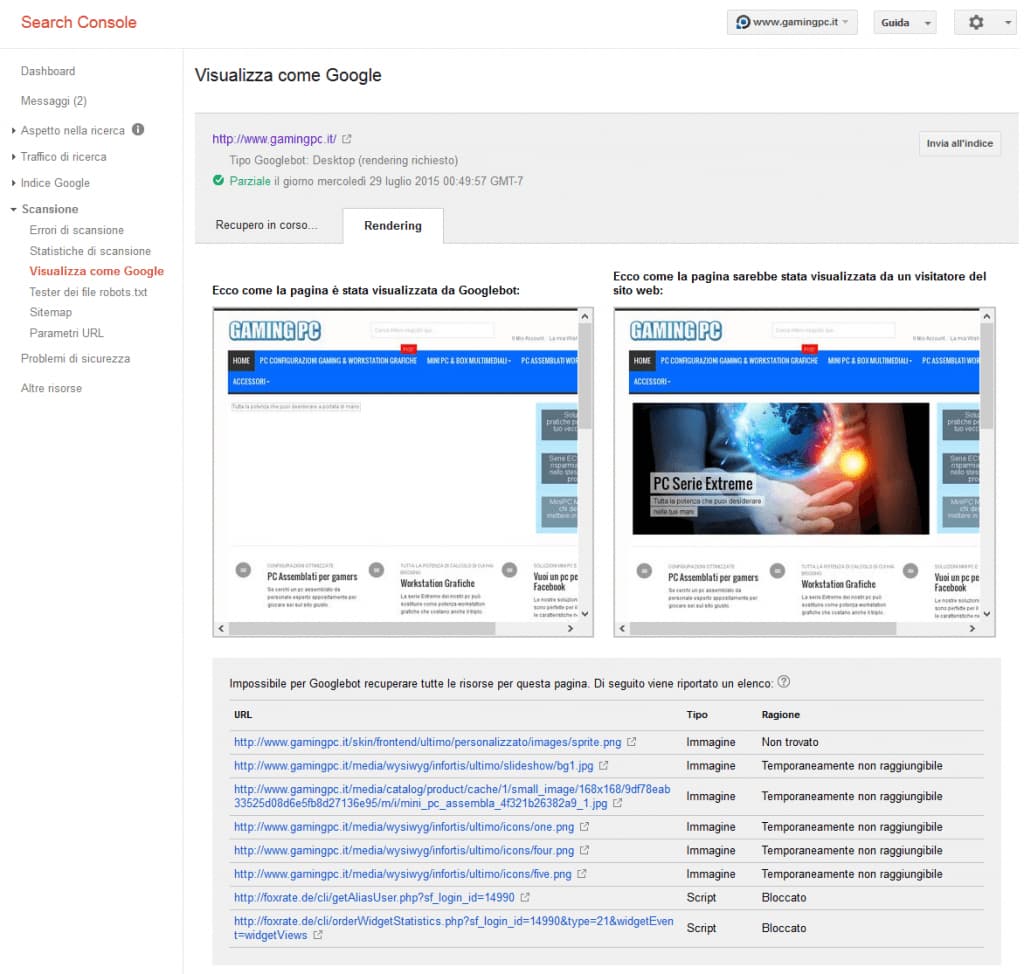Viewport: 1024px width, 974px height.
Task: Open the icons/one.png resource link
Action: pyautogui.click(x=404, y=827)
